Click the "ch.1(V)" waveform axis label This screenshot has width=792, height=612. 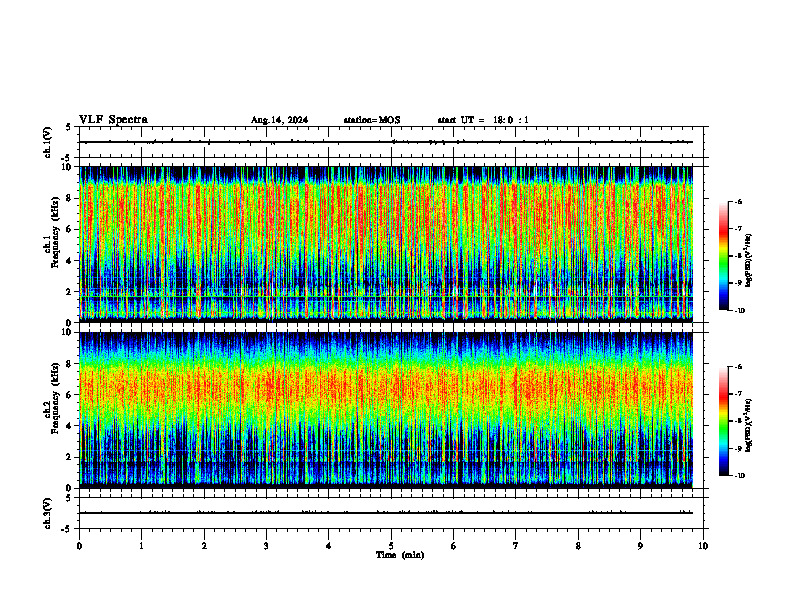coord(48,142)
